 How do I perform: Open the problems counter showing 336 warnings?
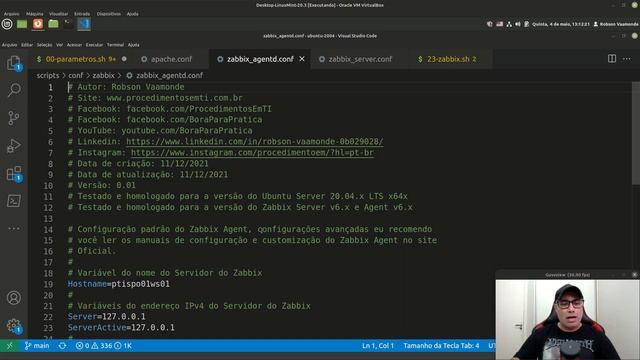coord(104,346)
